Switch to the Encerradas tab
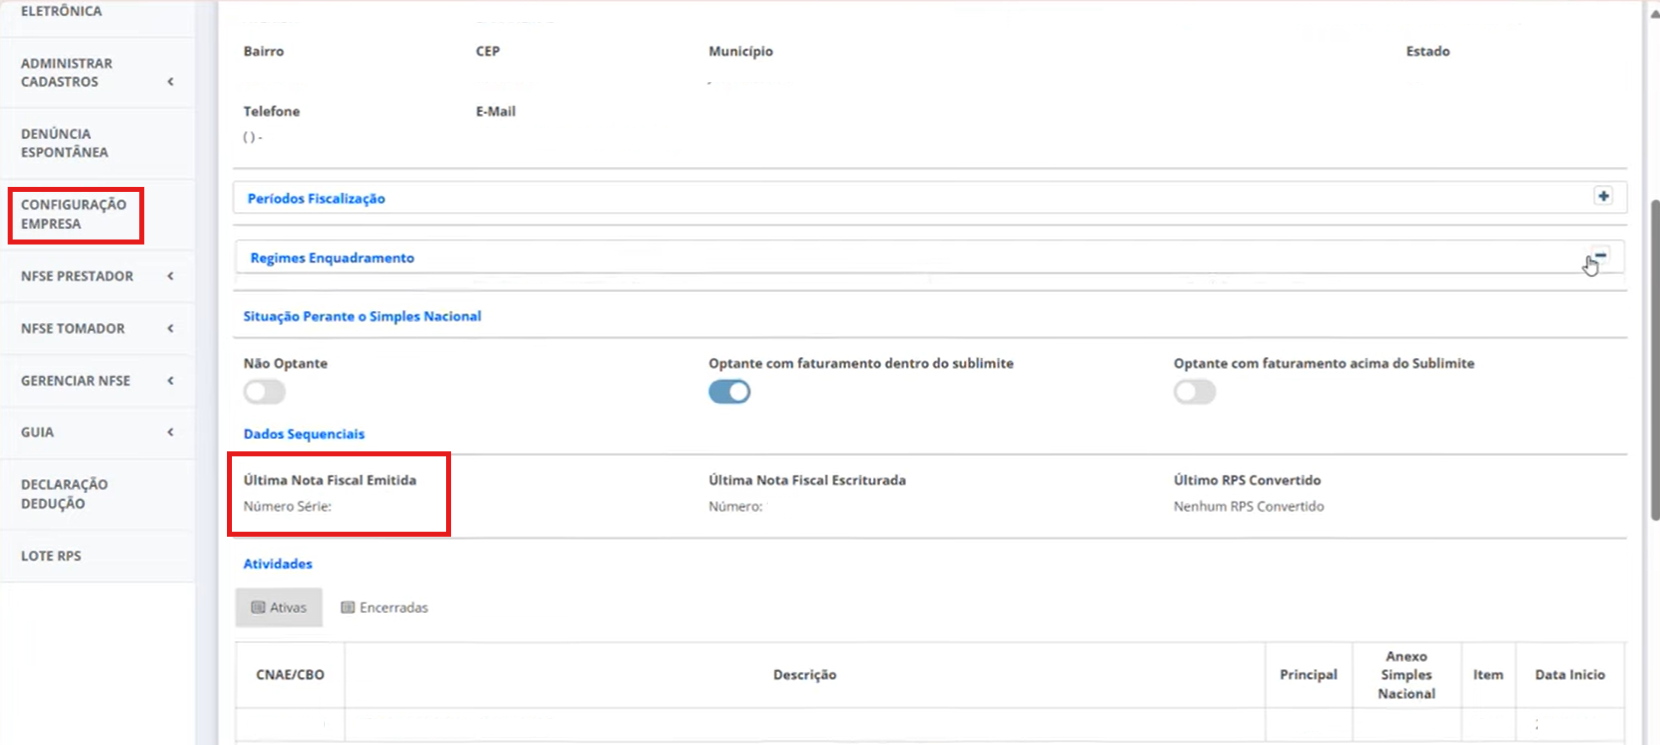 tap(385, 607)
